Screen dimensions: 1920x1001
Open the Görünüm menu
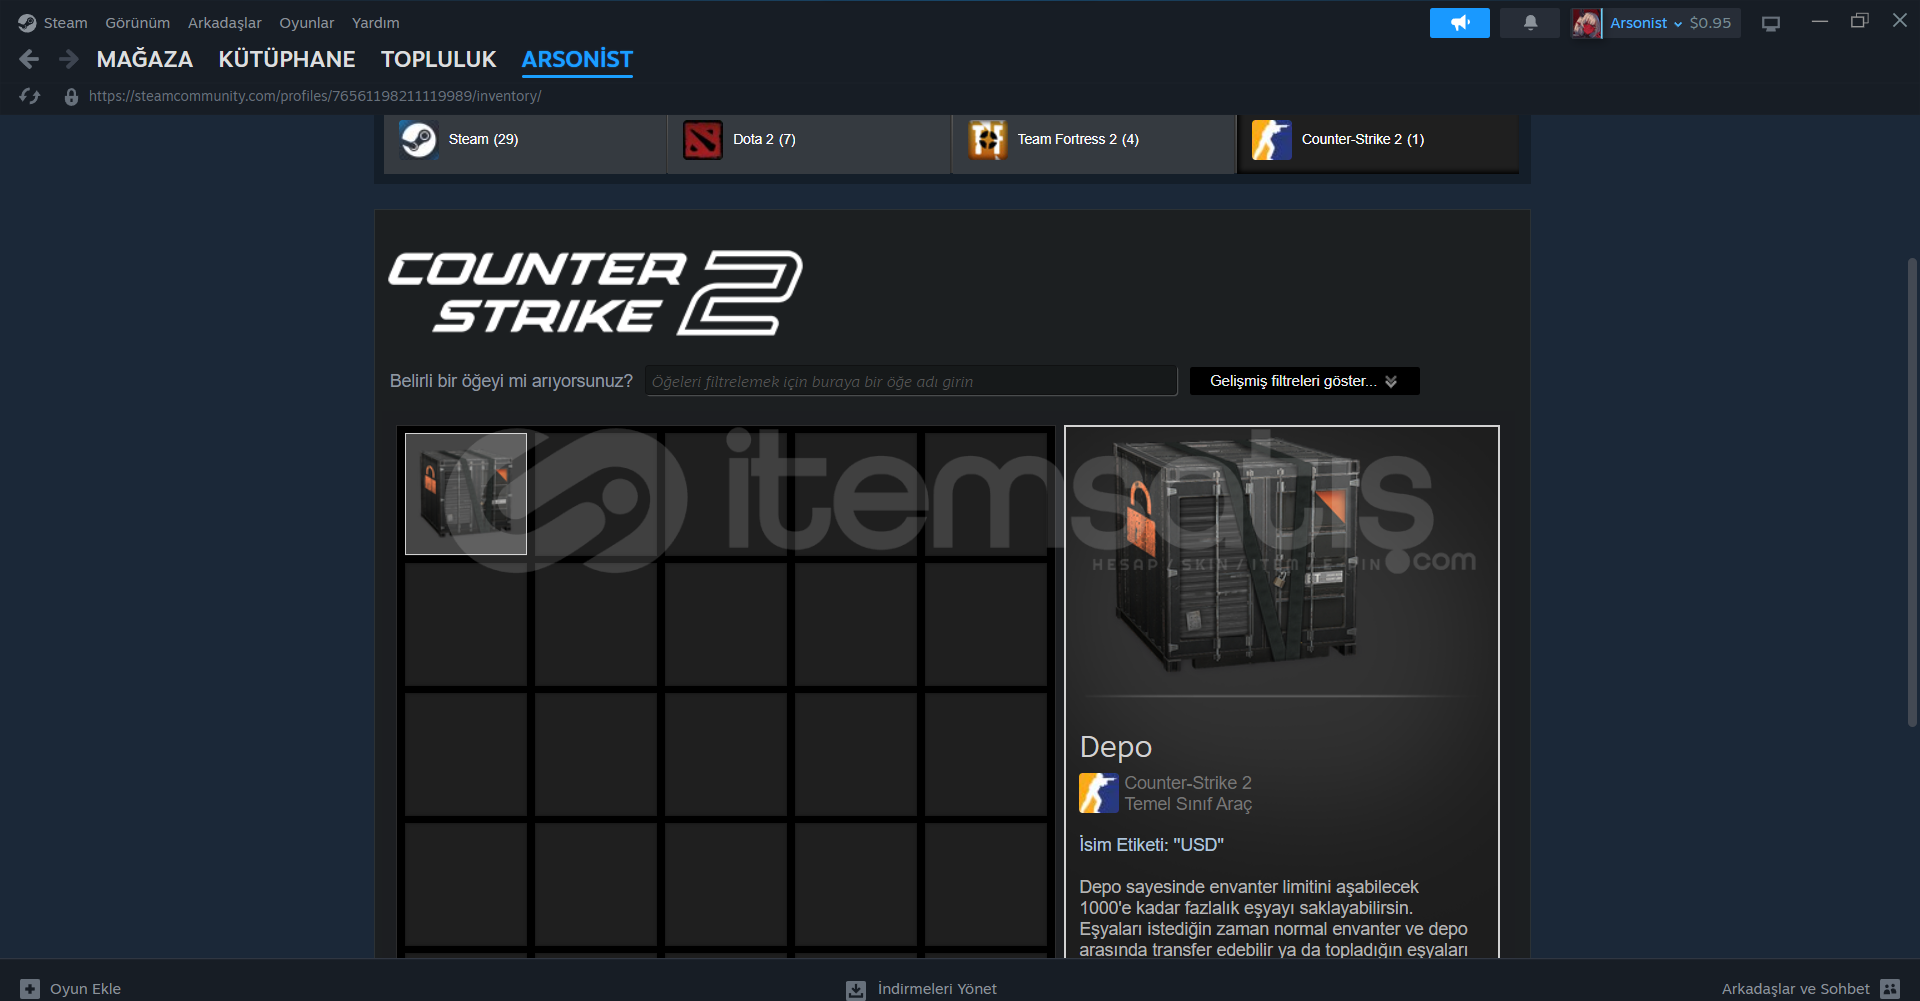coord(137,22)
